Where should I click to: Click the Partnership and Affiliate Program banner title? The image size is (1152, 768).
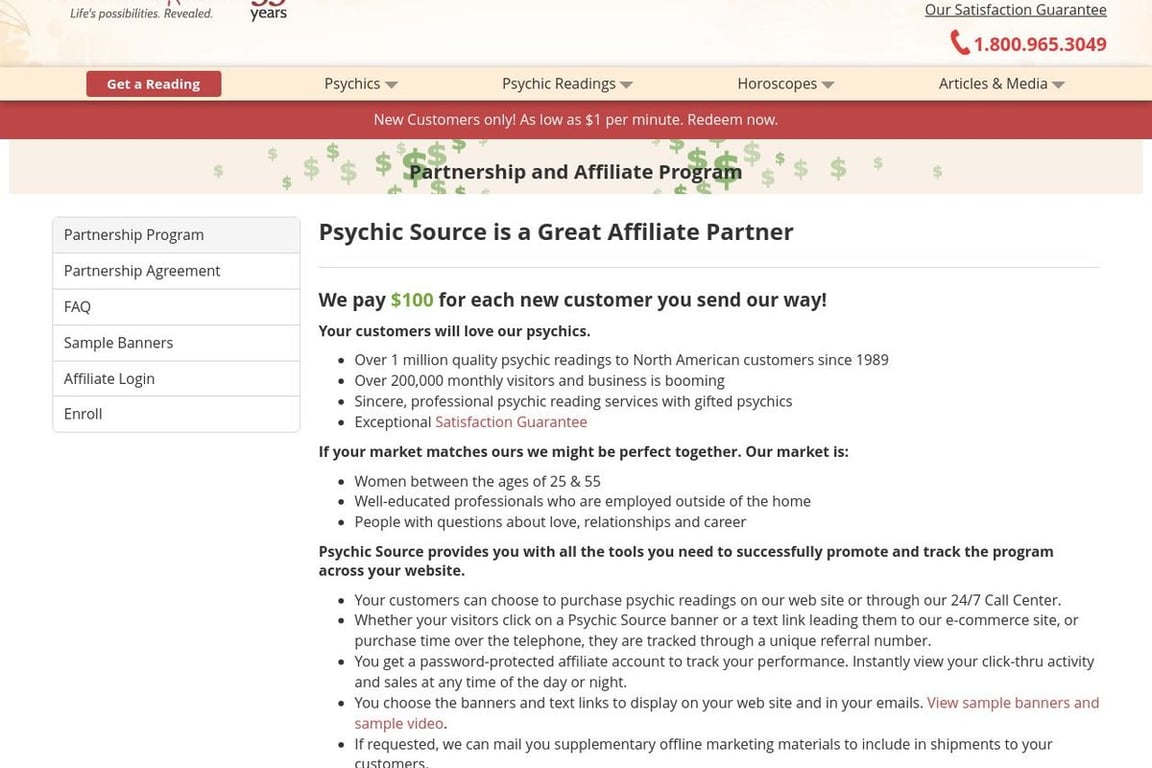point(575,172)
